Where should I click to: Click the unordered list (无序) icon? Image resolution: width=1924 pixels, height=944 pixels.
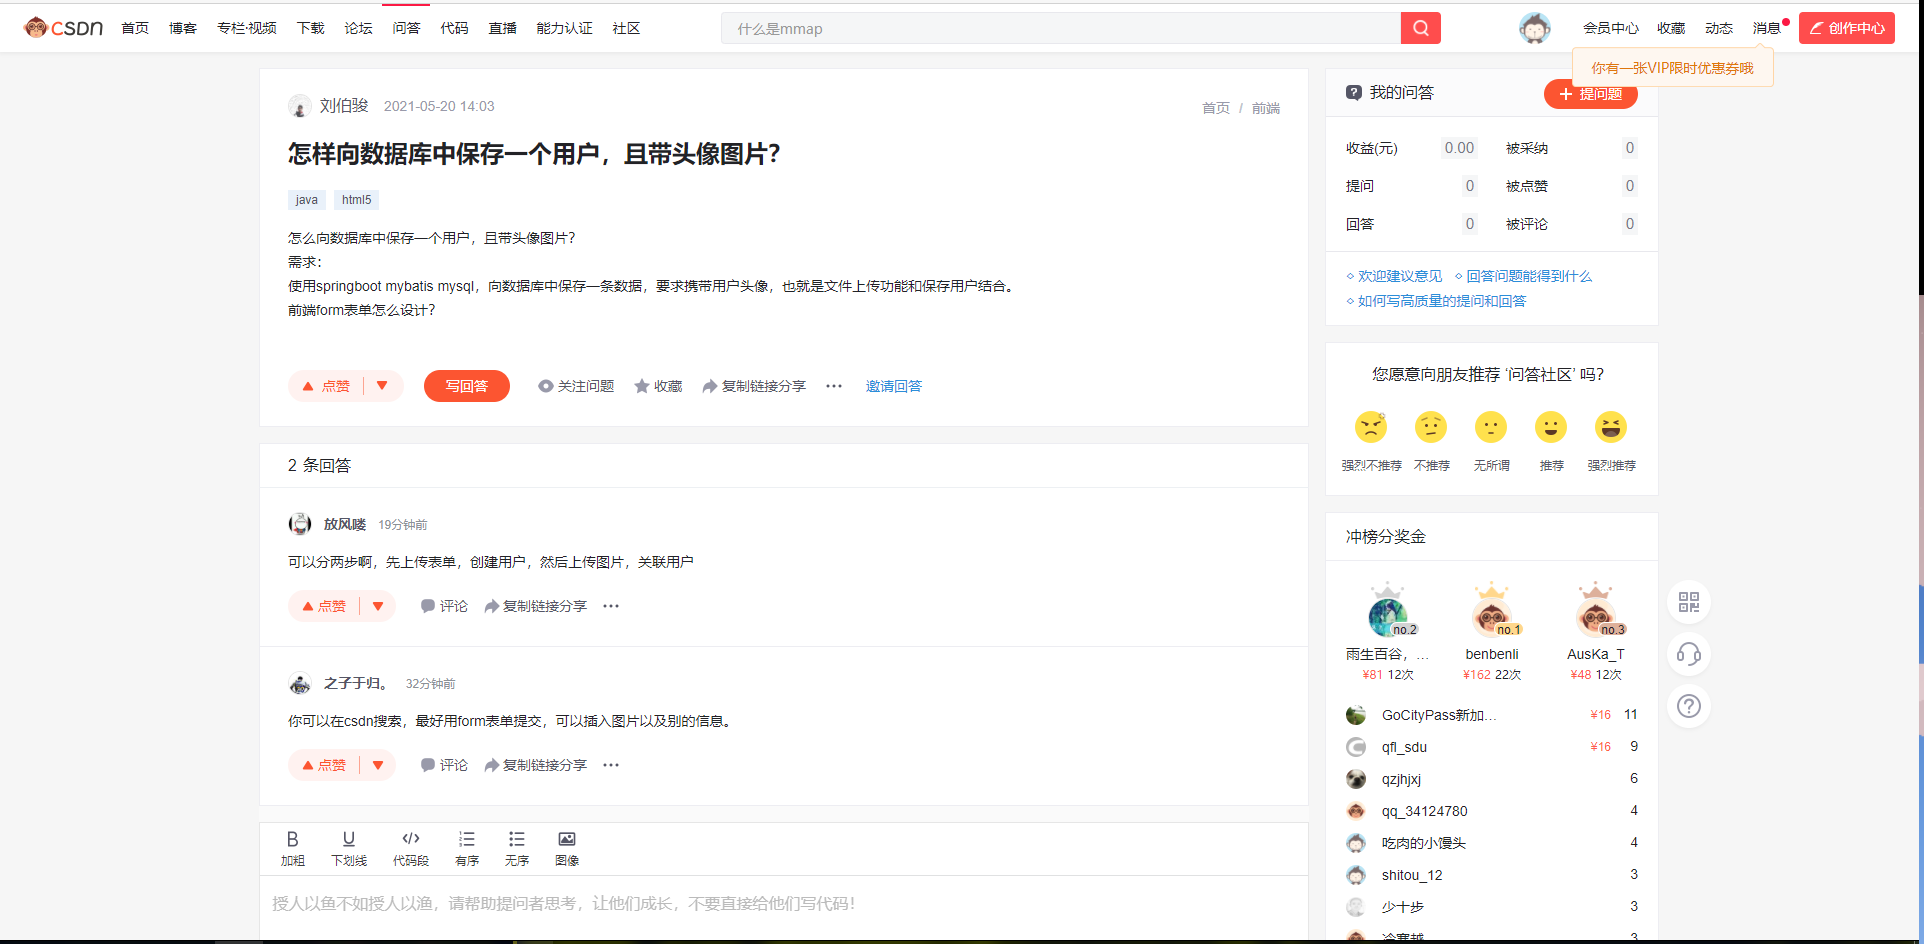pos(516,847)
